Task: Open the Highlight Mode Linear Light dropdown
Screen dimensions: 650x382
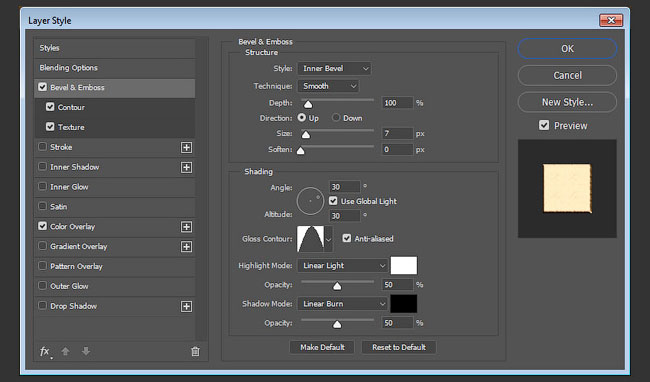Action: tap(342, 266)
